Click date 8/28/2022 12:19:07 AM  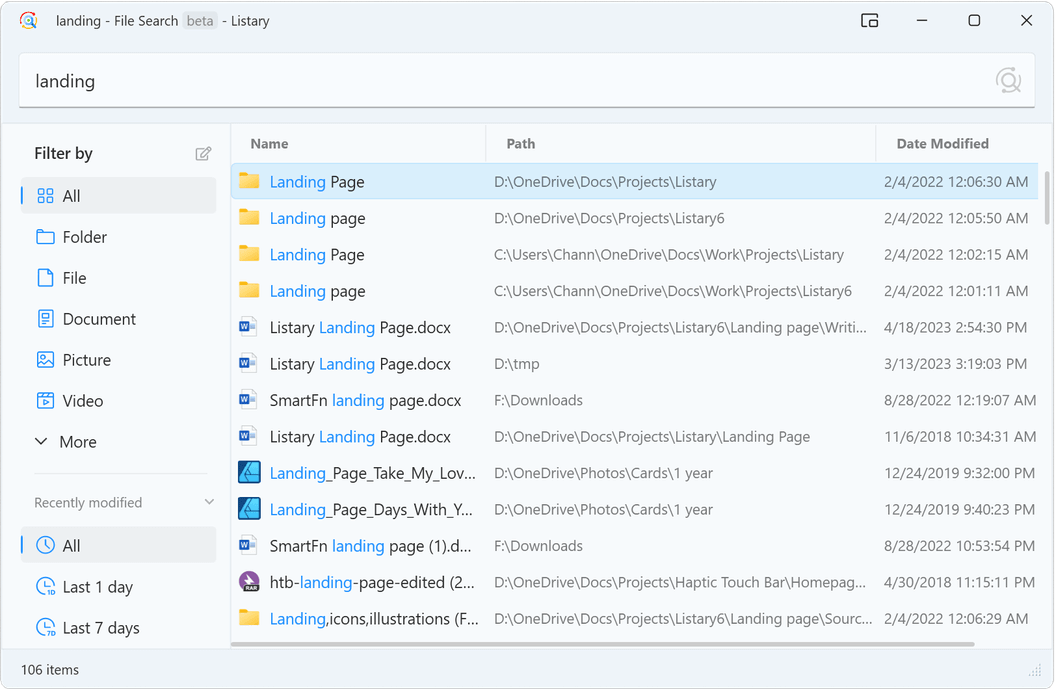(959, 400)
